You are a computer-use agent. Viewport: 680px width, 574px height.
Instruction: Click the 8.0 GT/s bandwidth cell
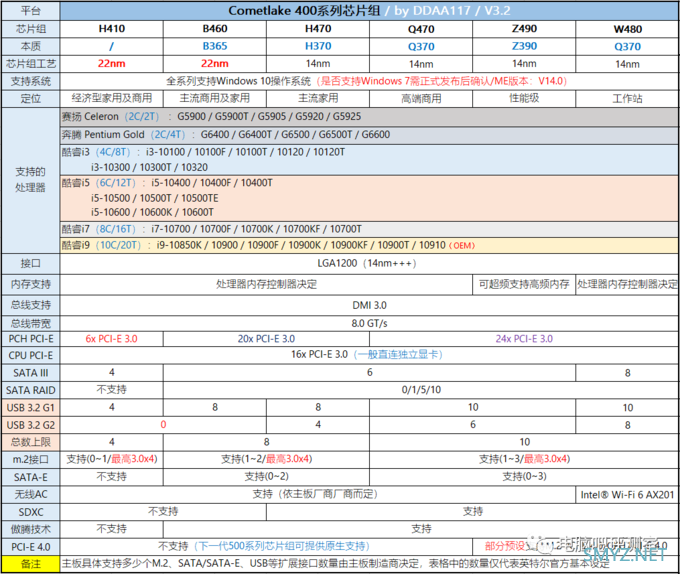(369, 323)
